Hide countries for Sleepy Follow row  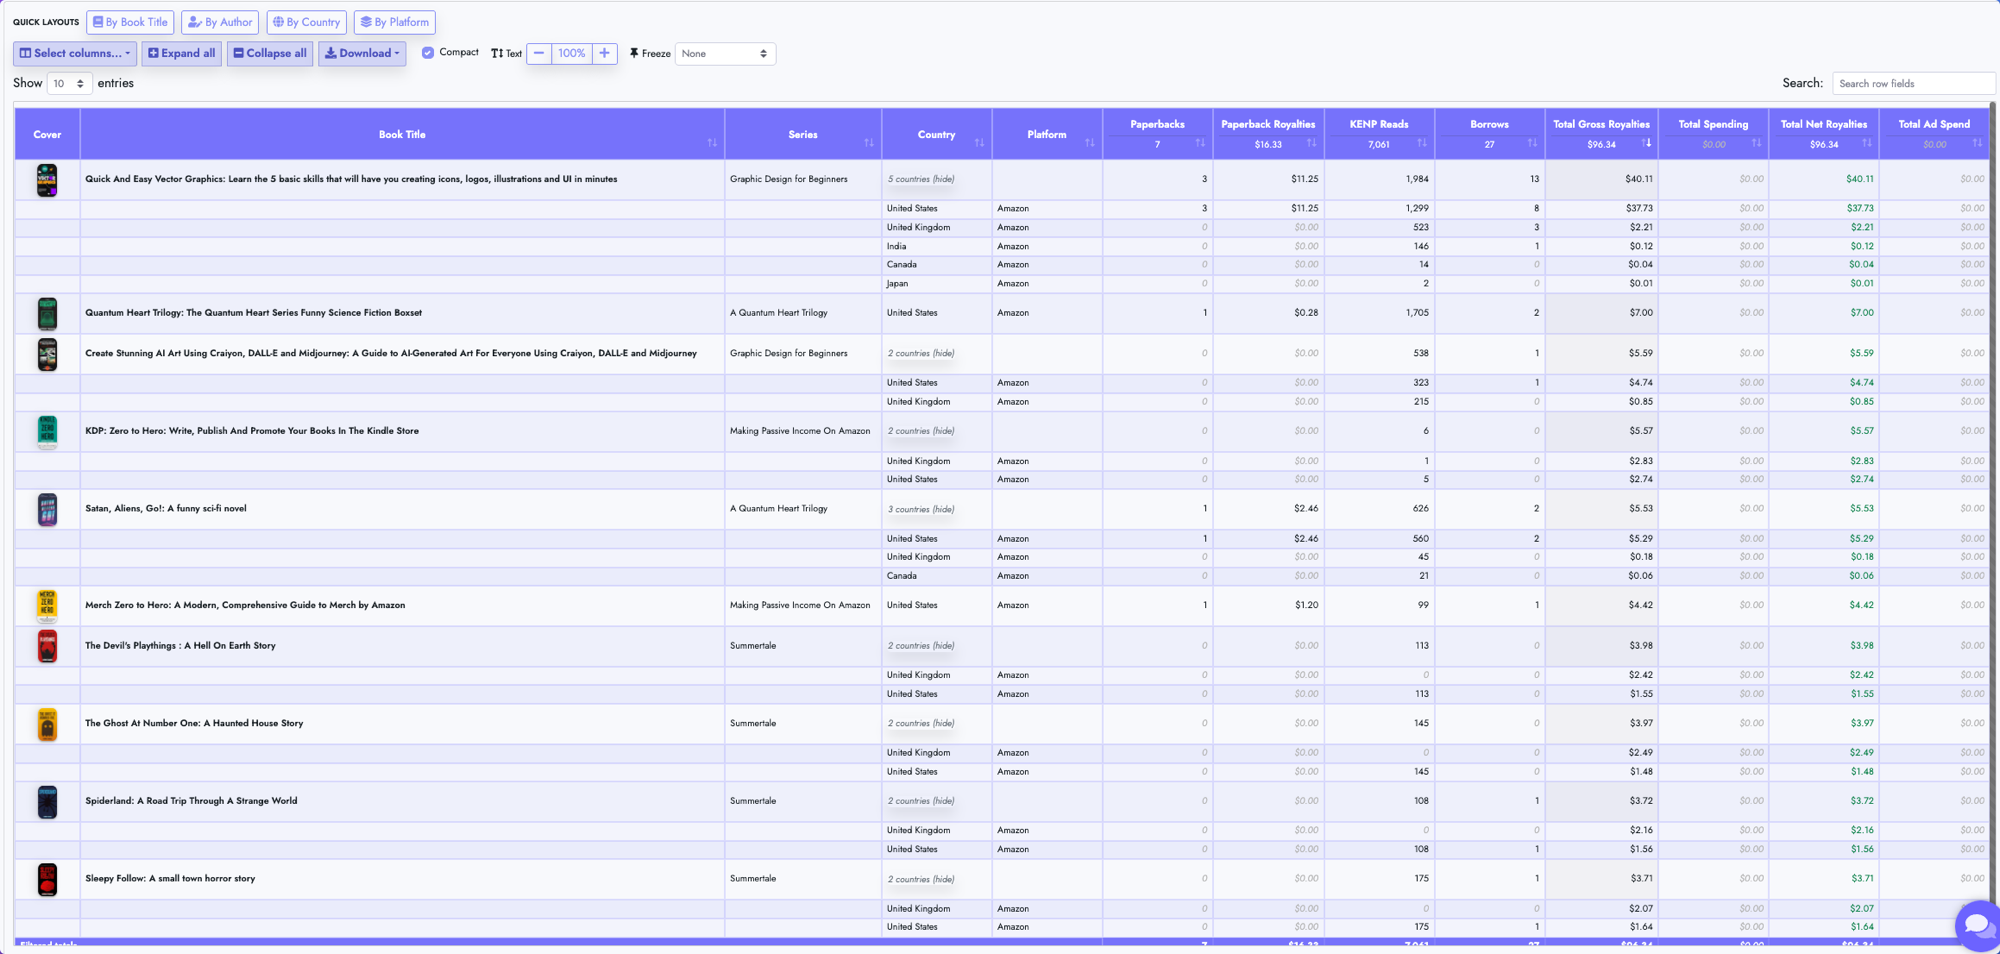click(921, 879)
